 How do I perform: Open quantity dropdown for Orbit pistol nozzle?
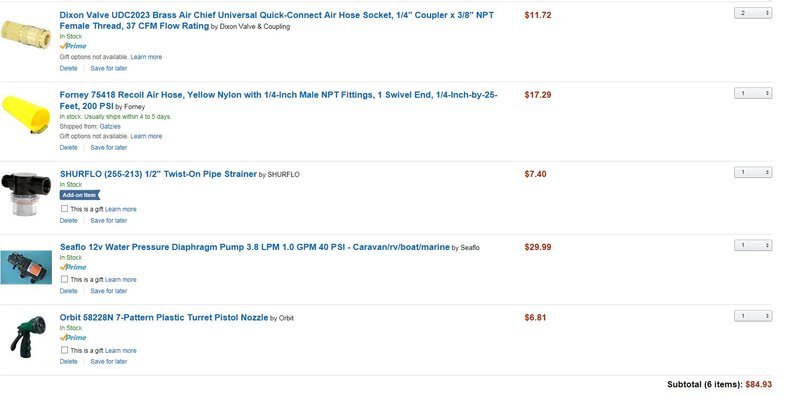pos(753,316)
